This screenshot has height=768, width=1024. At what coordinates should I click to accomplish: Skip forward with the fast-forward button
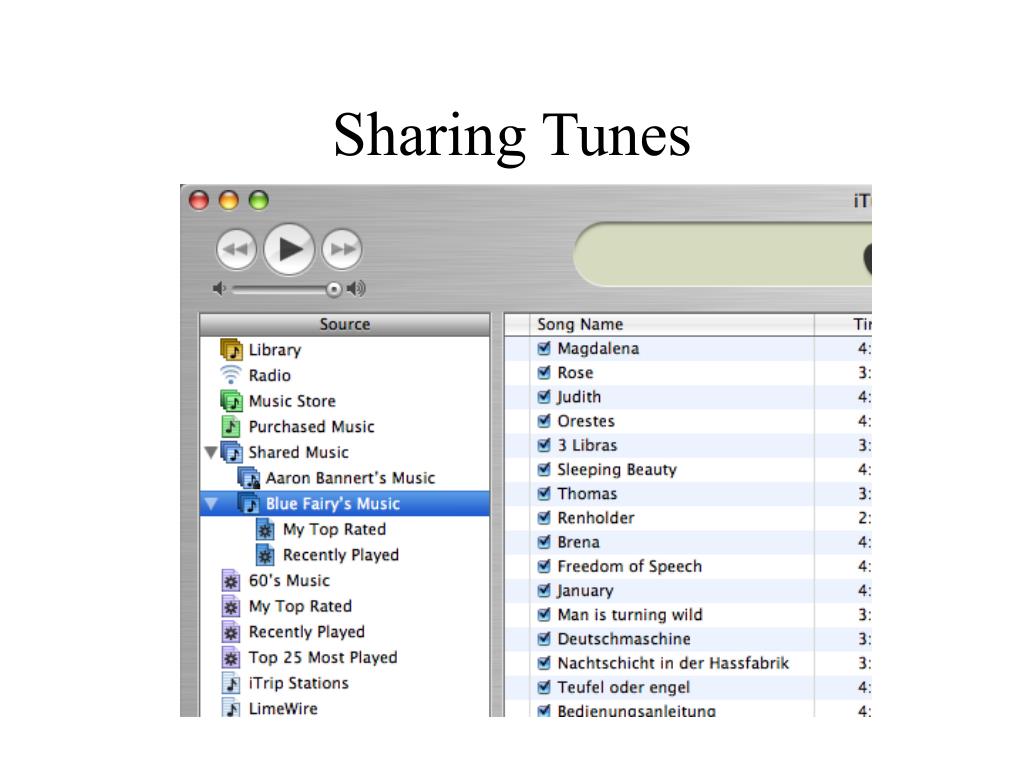point(342,249)
